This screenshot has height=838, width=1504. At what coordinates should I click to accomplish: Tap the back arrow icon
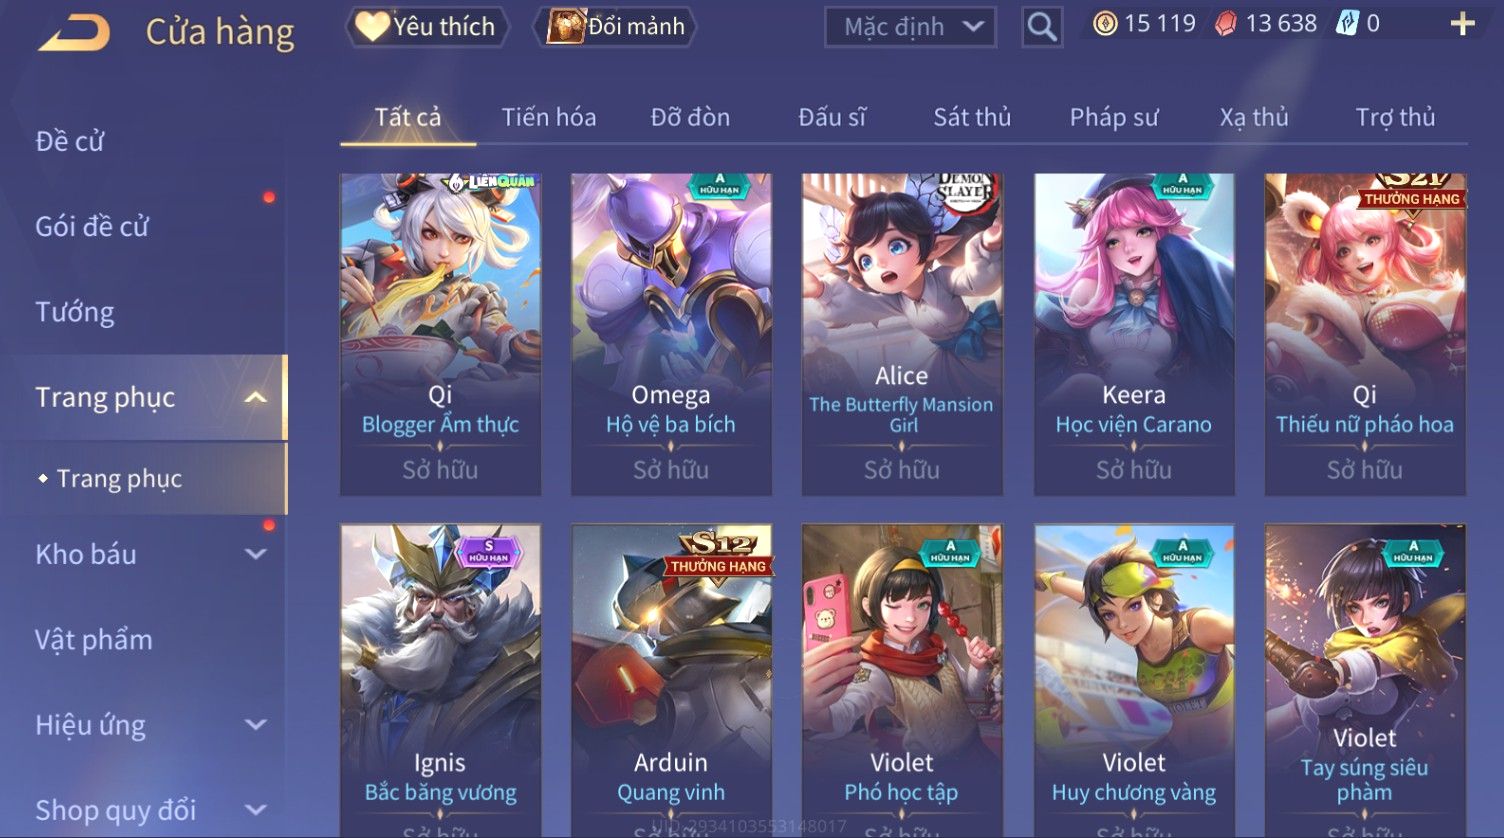coord(74,33)
